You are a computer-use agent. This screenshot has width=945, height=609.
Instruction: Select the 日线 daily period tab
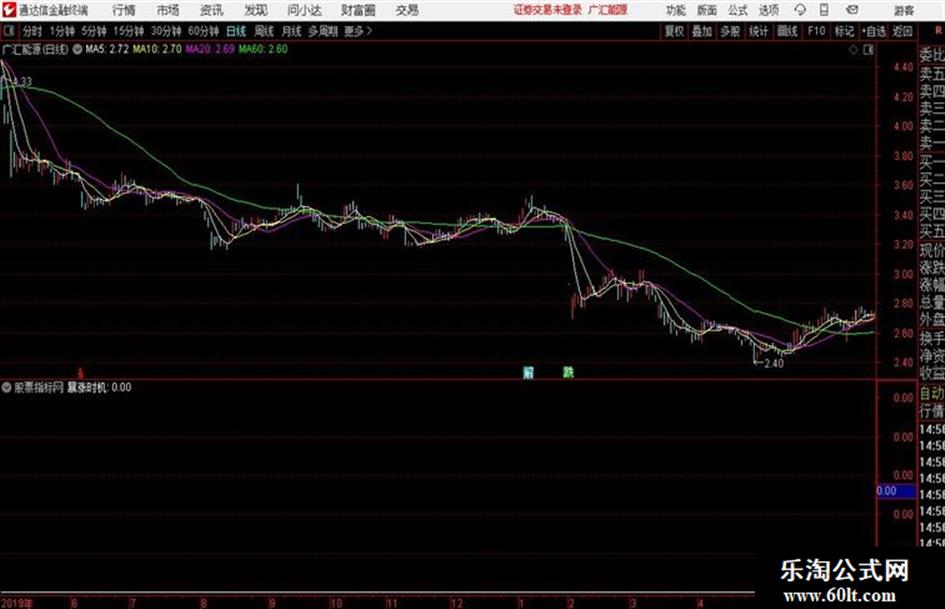click(x=236, y=31)
